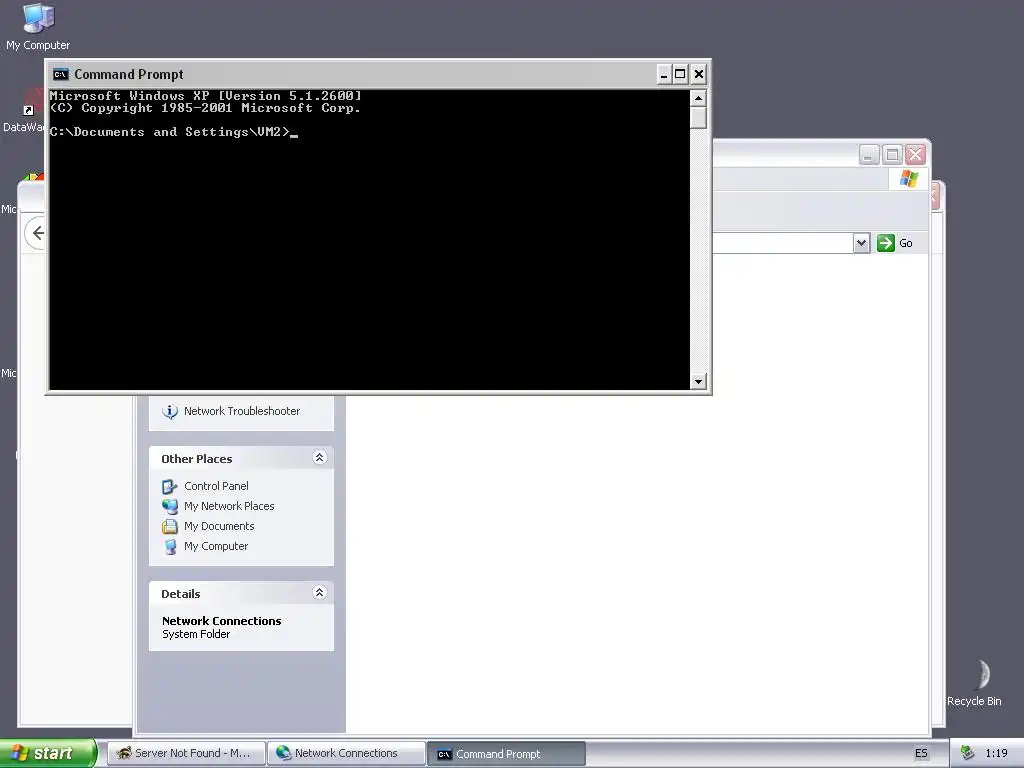
Task: Click the Command Prompt scroll up arrow
Action: 698,99
